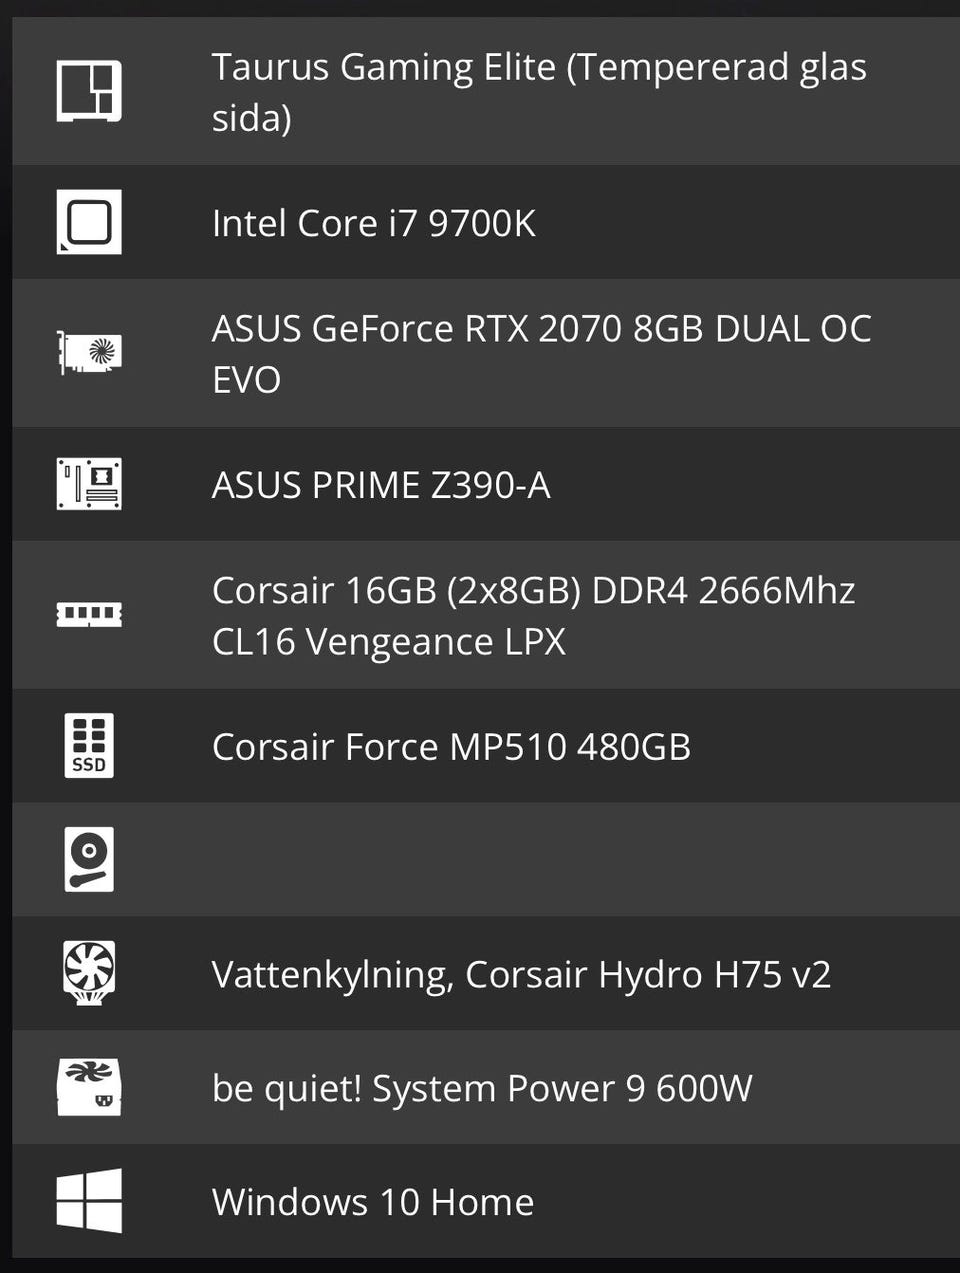Click the computer case icon
This screenshot has width=960, height=1273.
[x=89, y=91]
